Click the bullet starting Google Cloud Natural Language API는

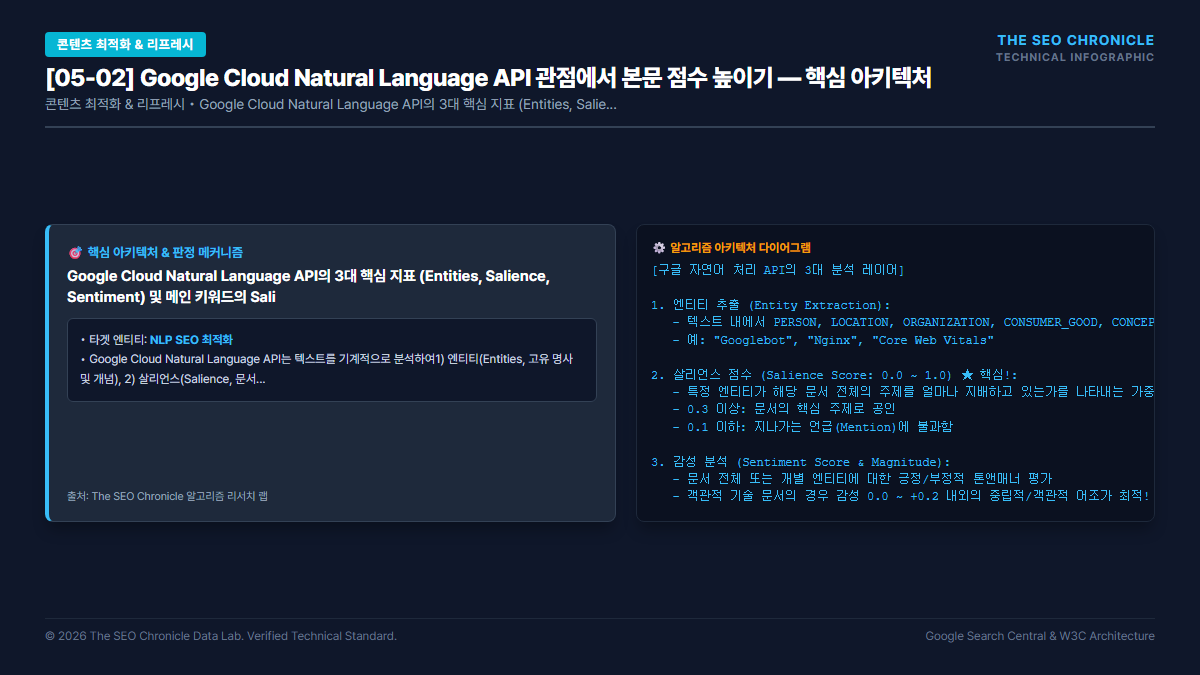[326, 369]
